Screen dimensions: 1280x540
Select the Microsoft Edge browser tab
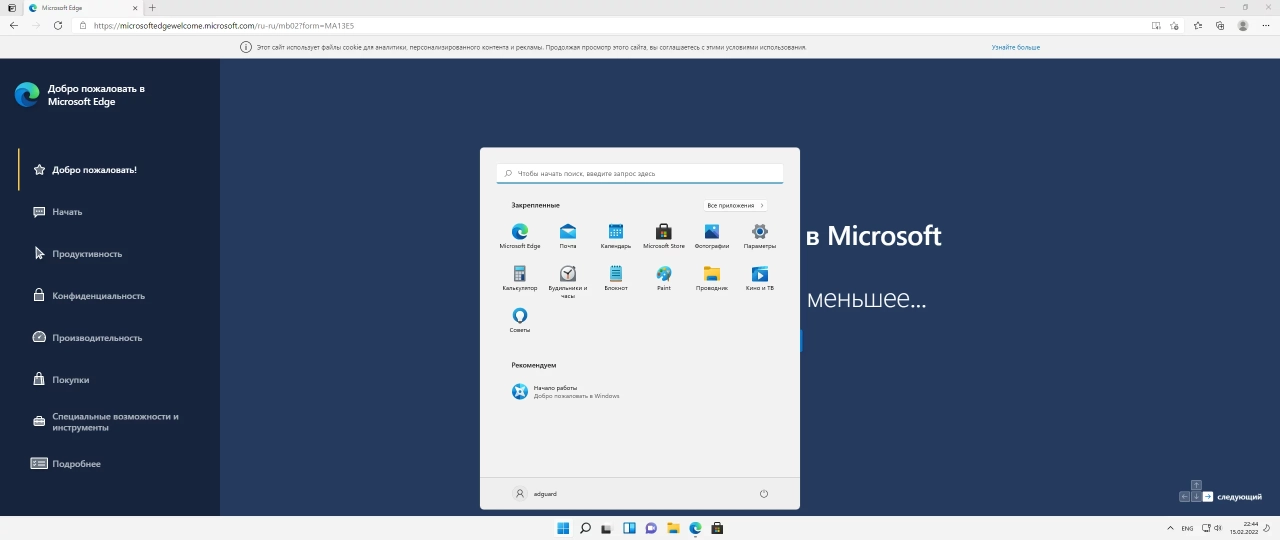[x=85, y=7]
